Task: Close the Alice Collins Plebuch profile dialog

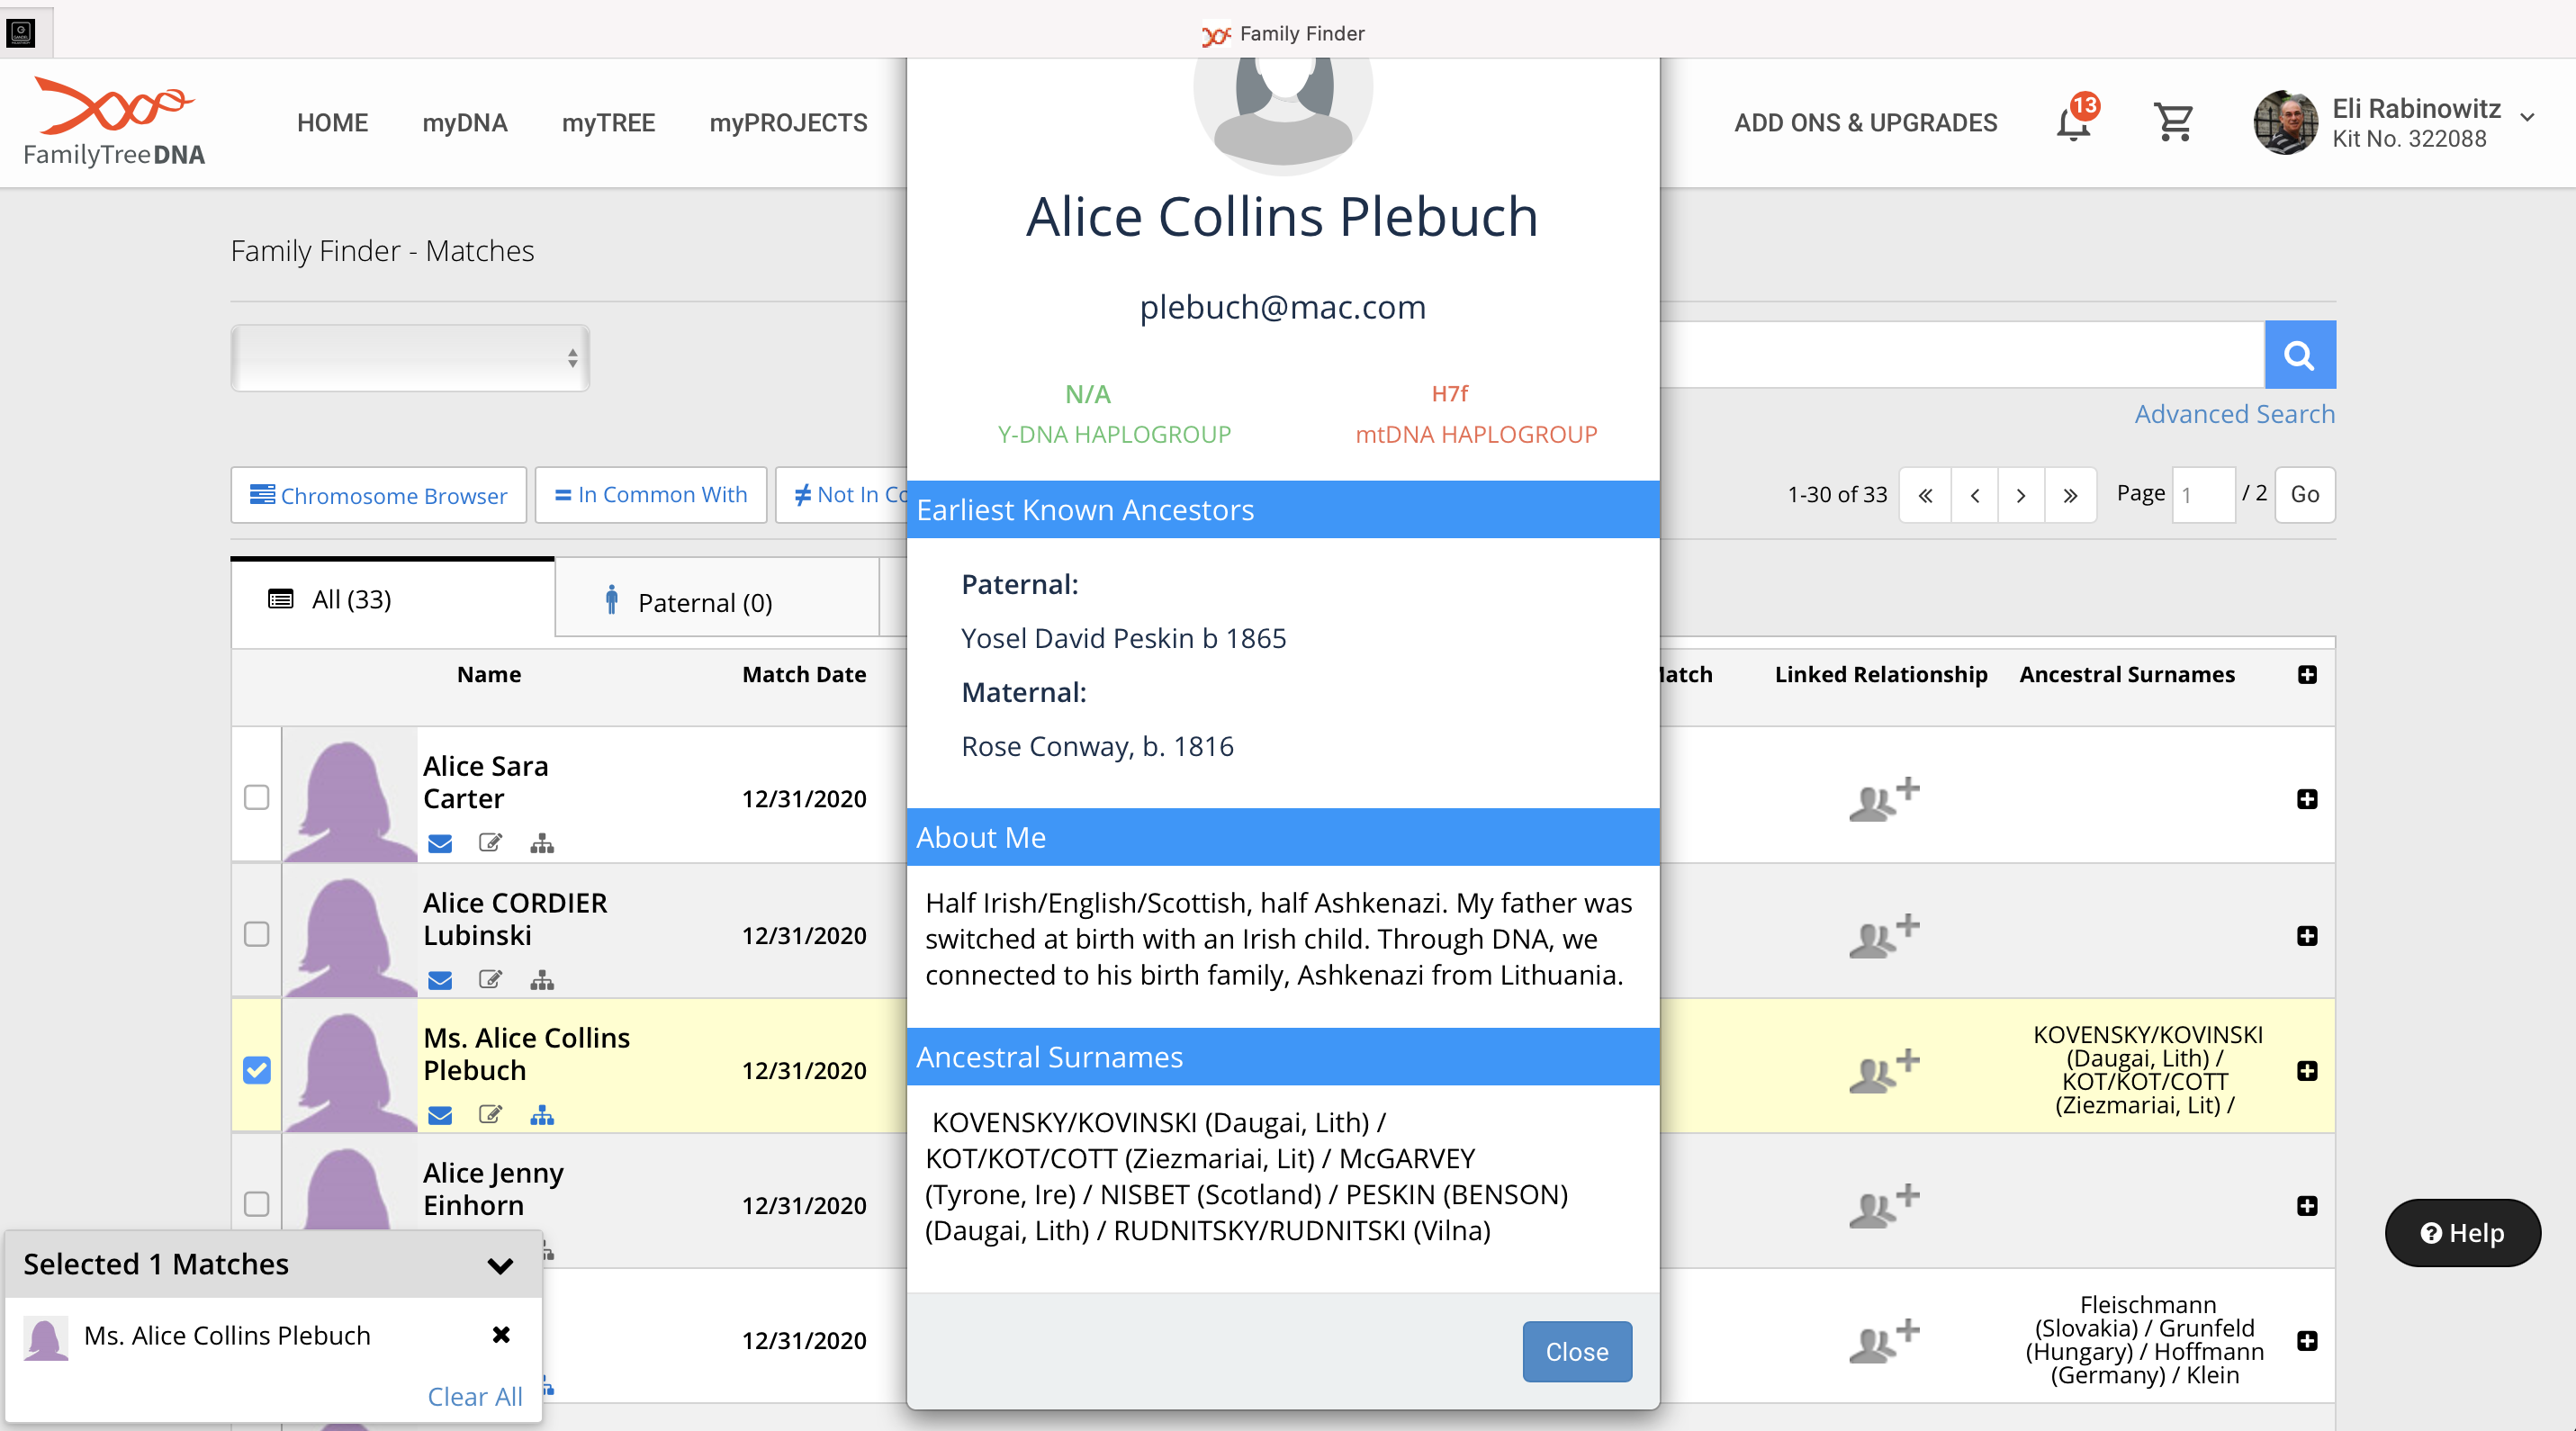Action: (x=1576, y=1351)
